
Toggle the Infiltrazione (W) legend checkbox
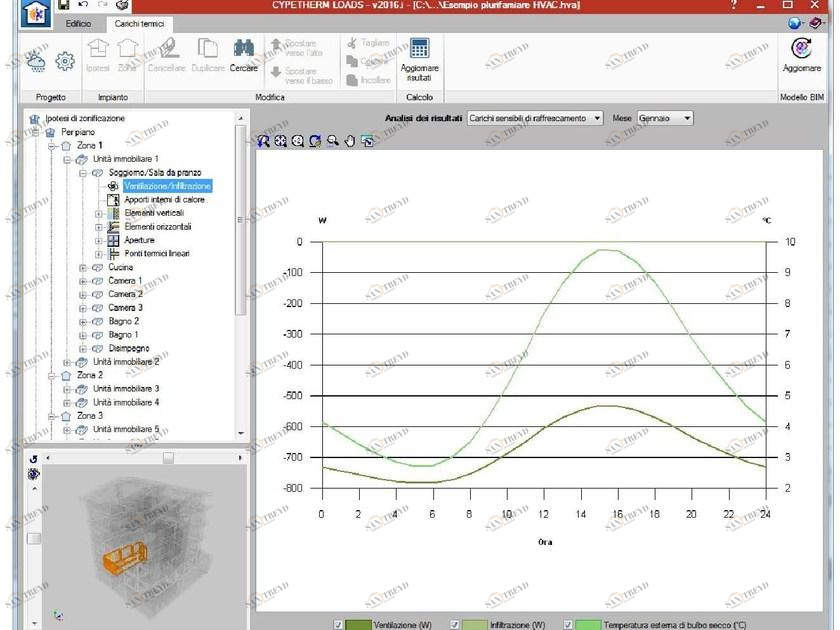click(455, 624)
